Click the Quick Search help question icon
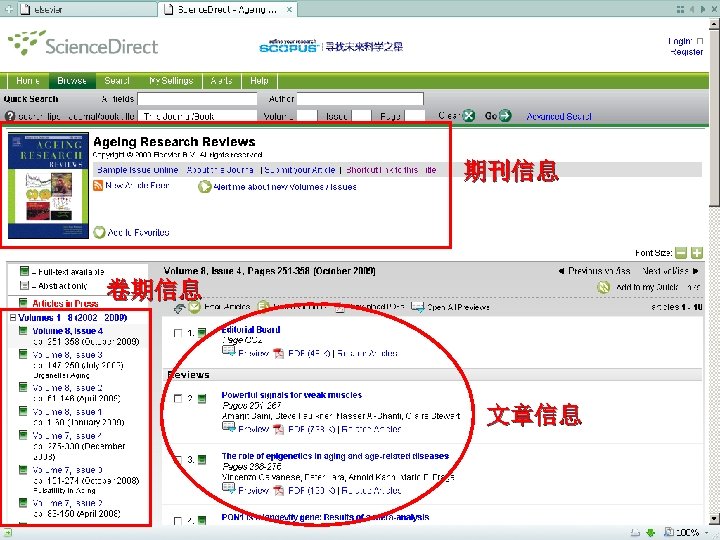The image size is (720, 540). click(10, 116)
